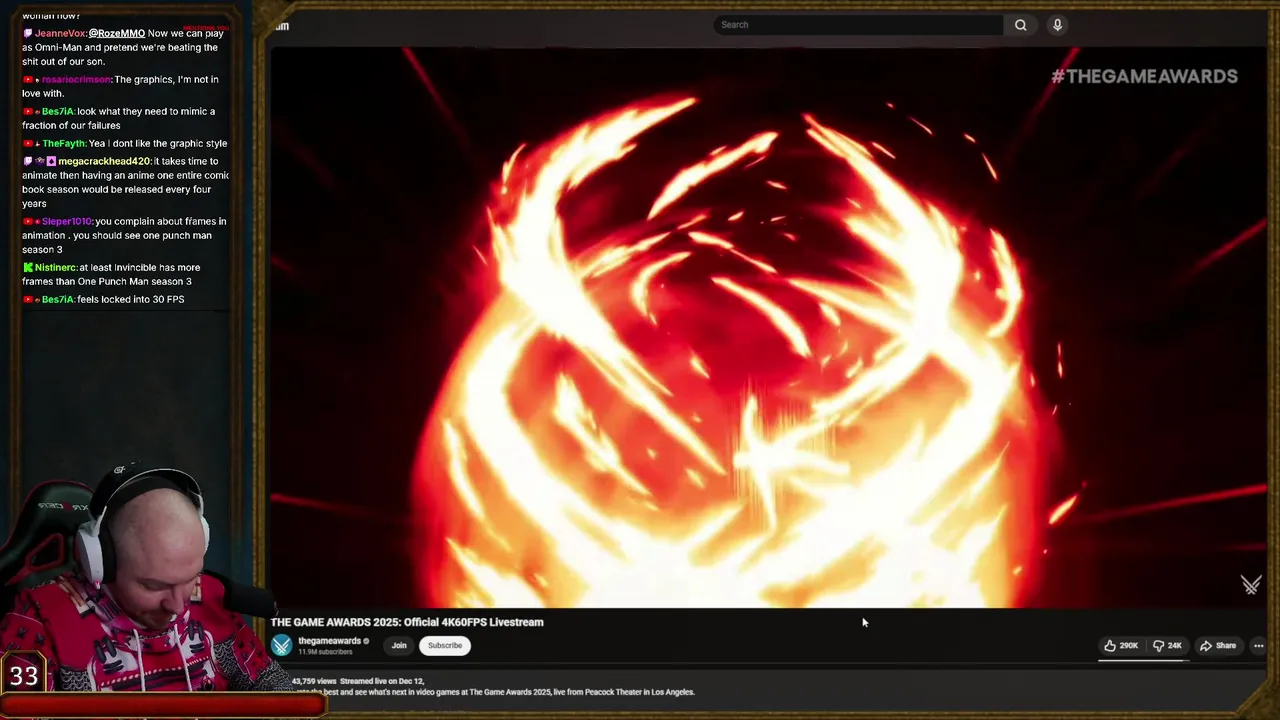Click the verified badge beside thegameawards
This screenshot has height=720, width=1280.
click(366, 641)
